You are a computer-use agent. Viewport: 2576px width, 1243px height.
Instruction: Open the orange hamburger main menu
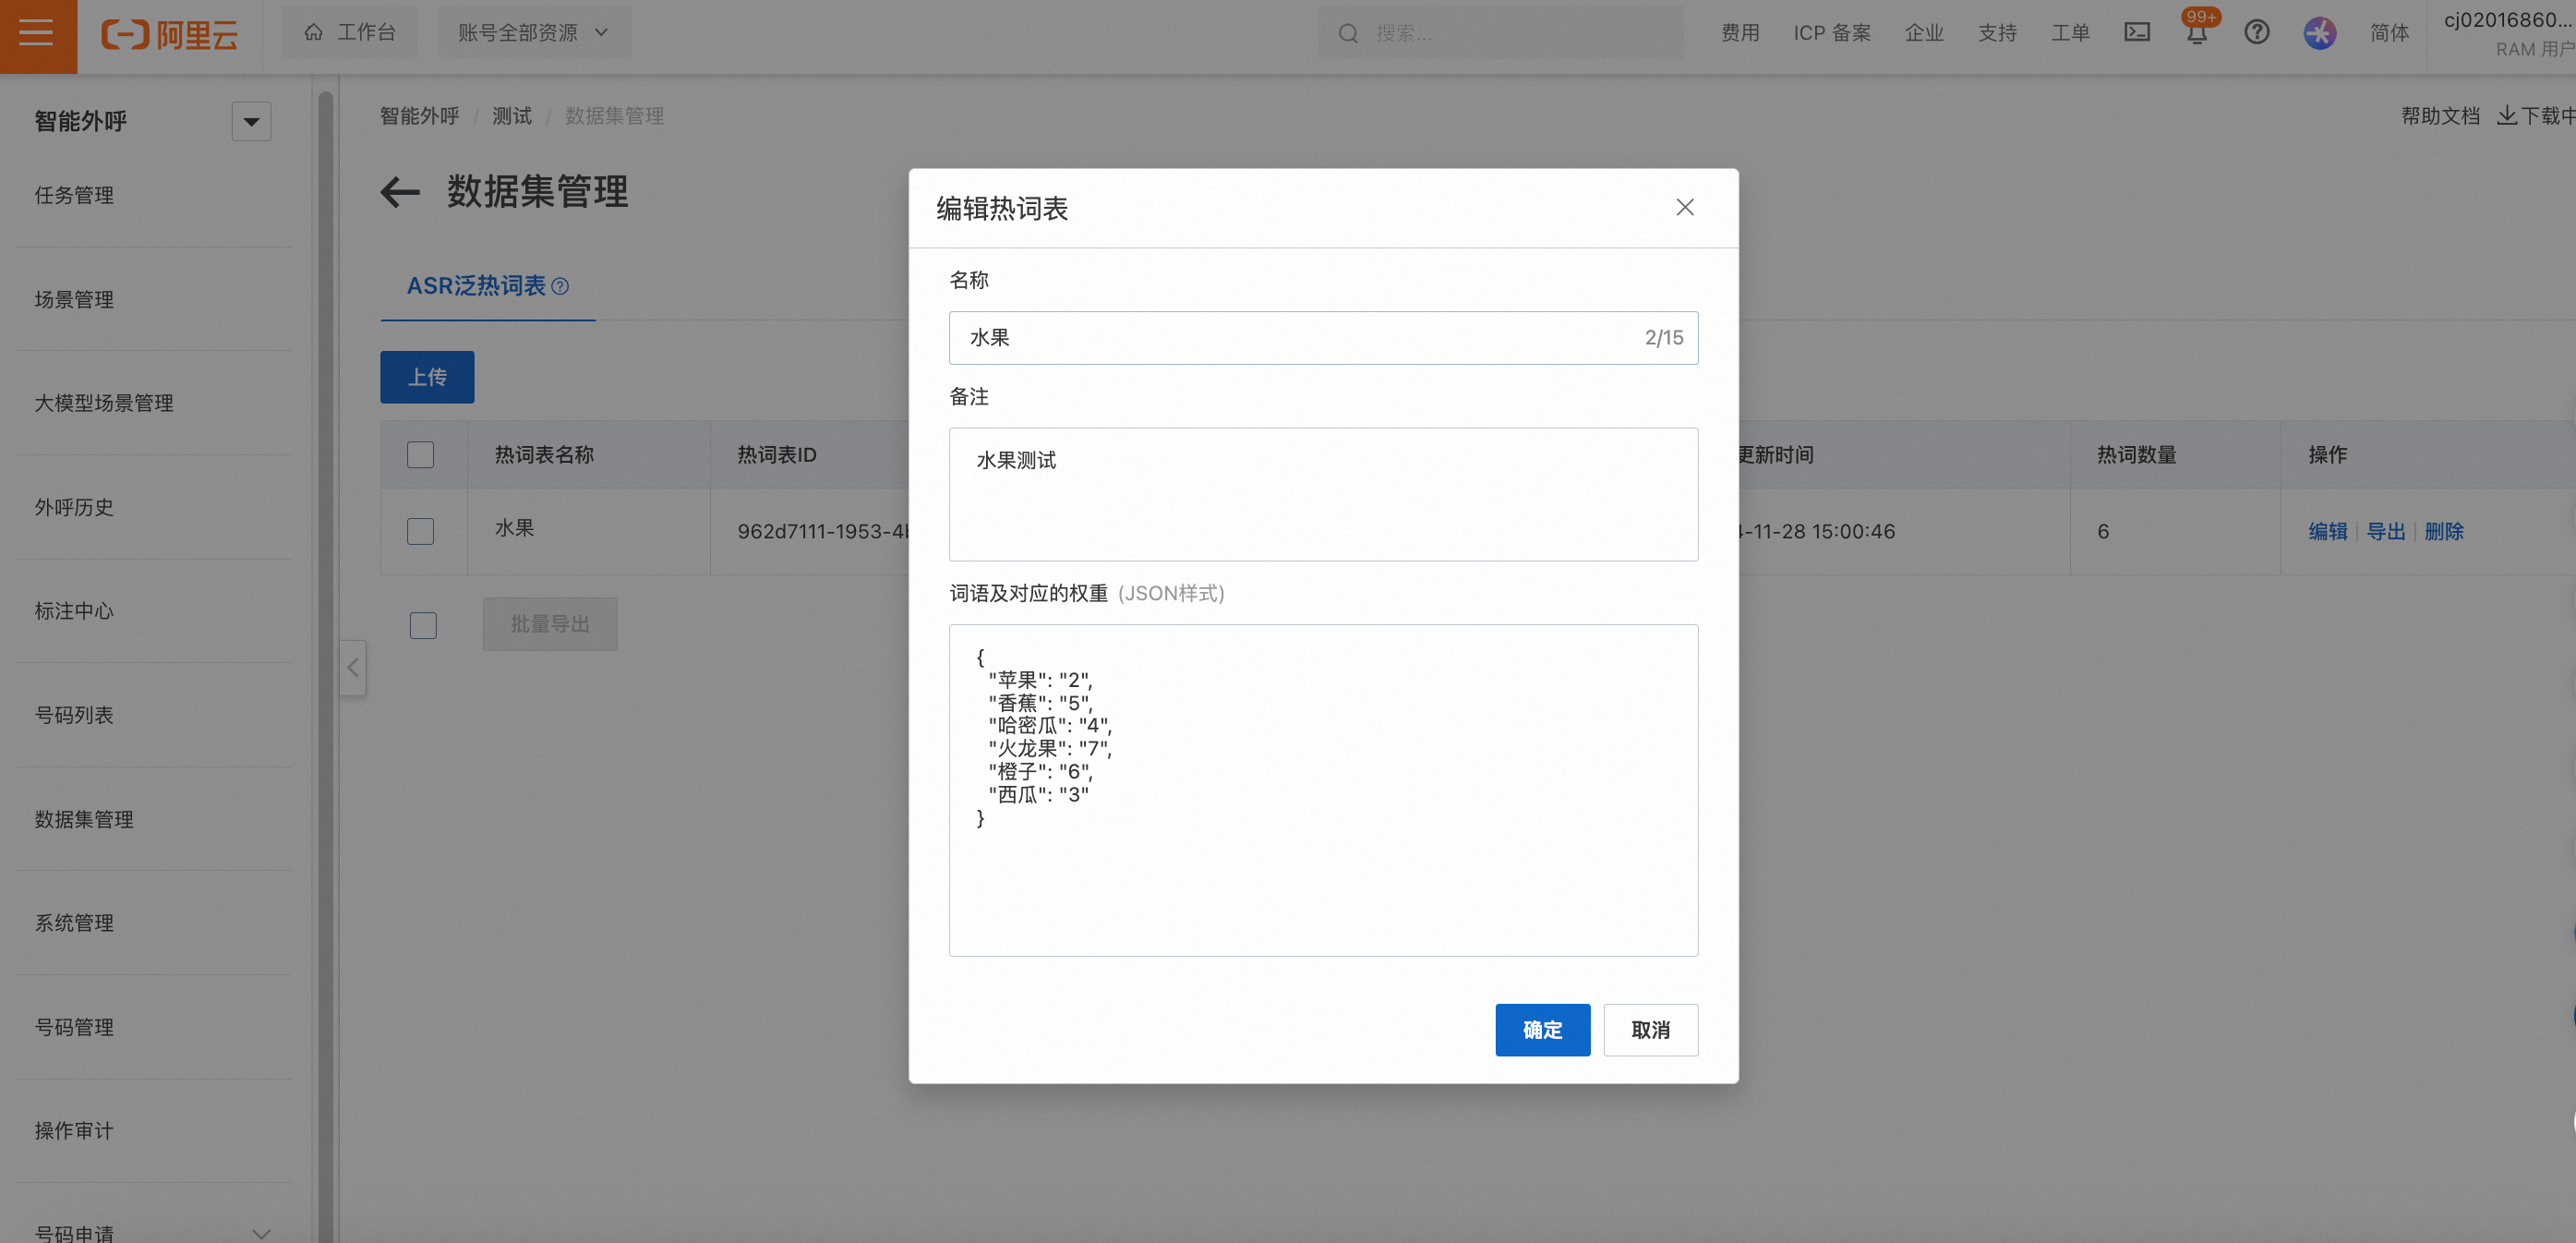37,34
